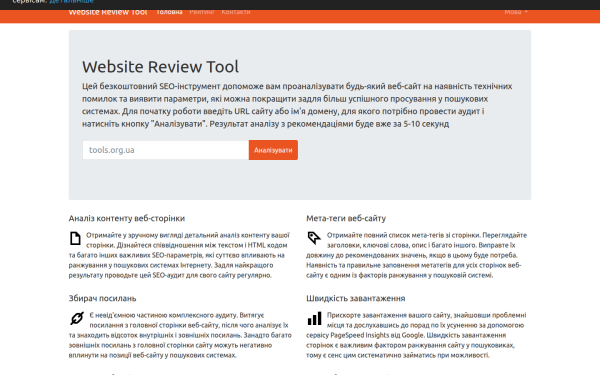Click the Збирач посилань heading
Viewport: 600px width, 375px height.
pos(103,298)
